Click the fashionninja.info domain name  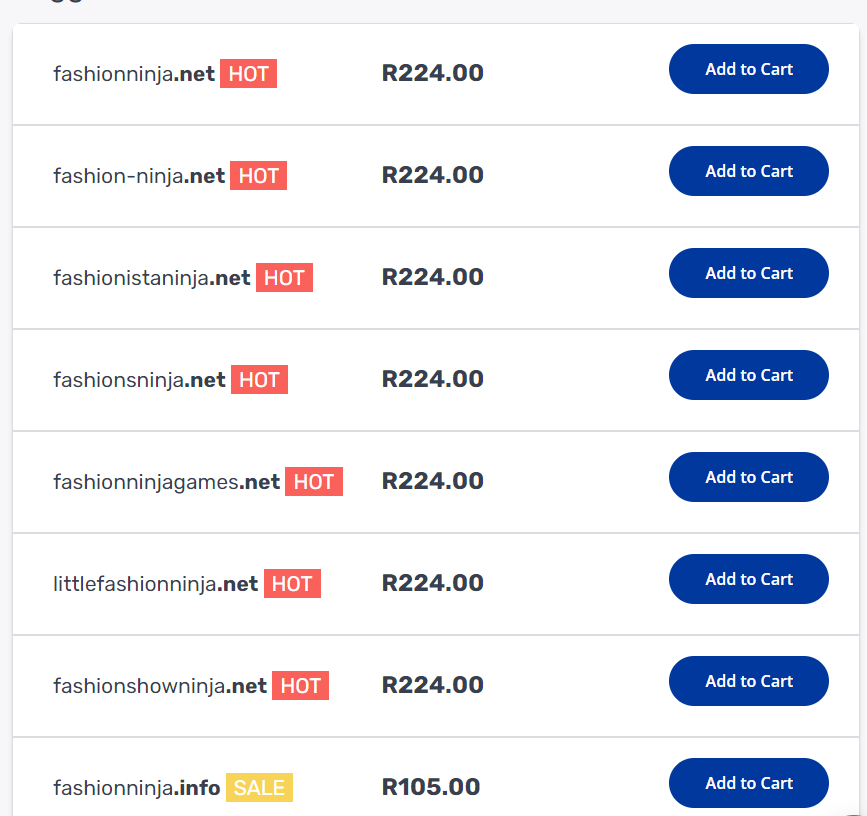point(136,788)
